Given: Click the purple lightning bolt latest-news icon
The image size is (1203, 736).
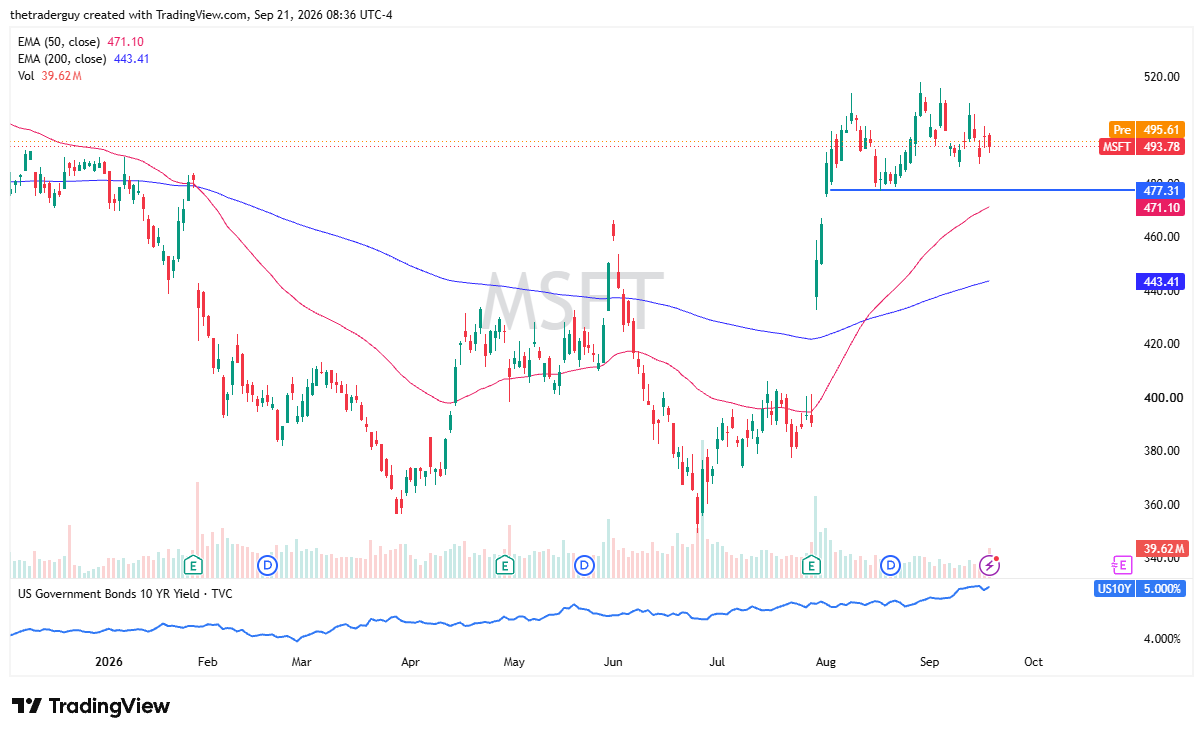Looking at the screenshot, I should 989,566.
